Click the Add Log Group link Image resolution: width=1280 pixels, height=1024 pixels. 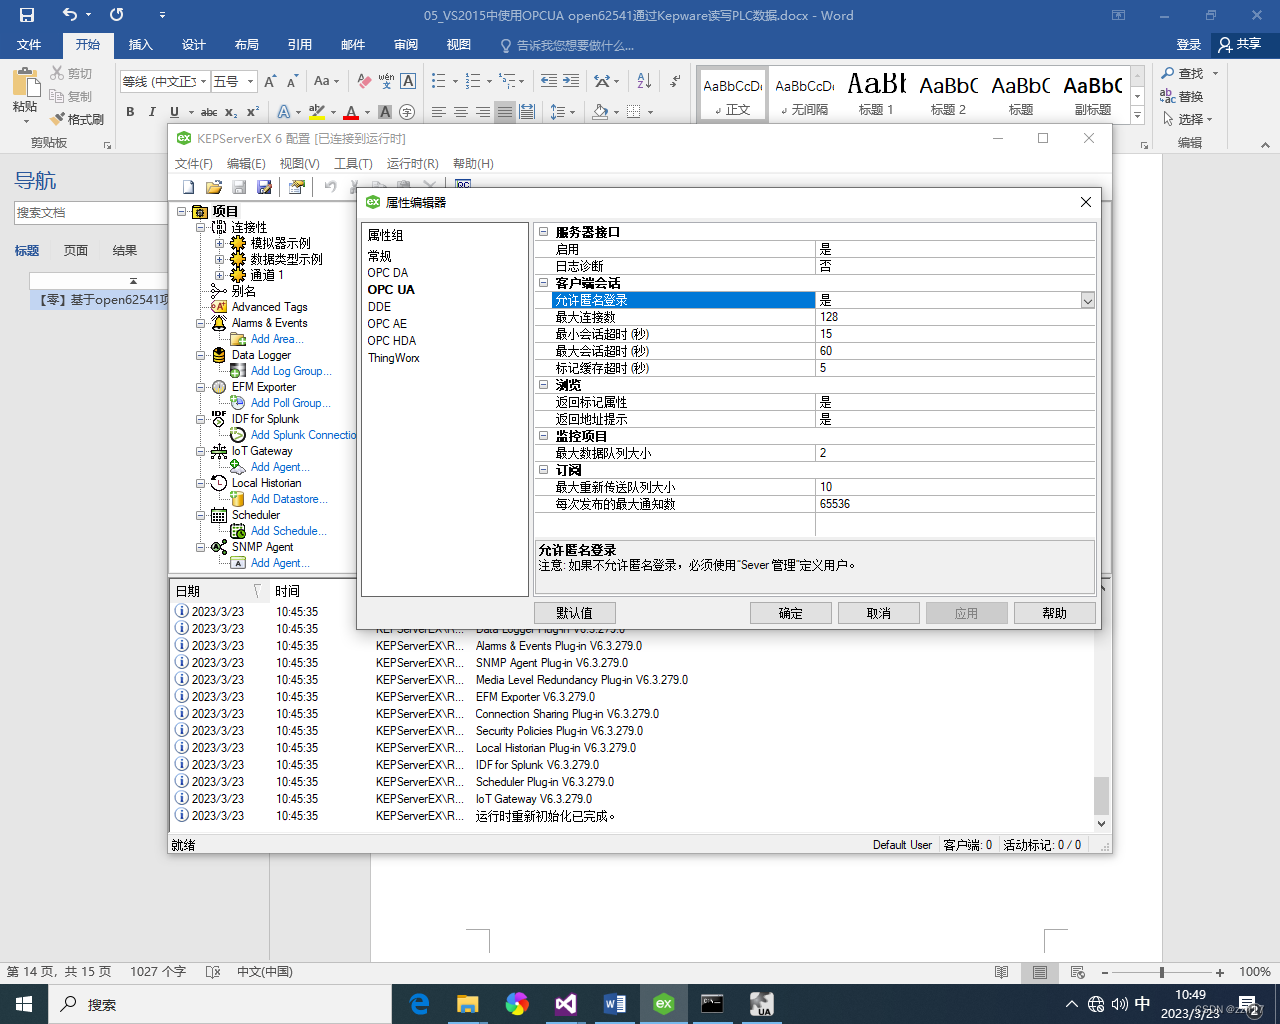(x=291, y=371)
